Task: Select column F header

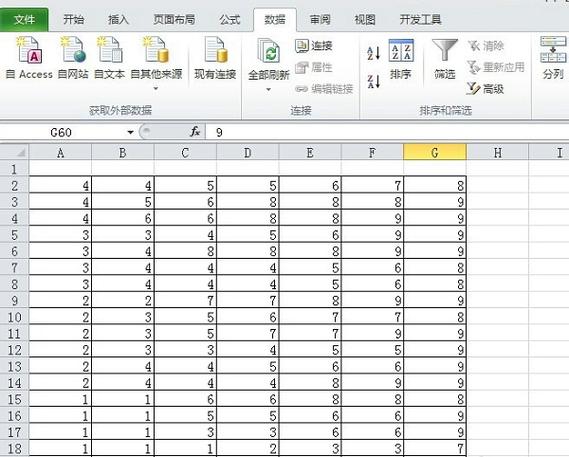Action: tap(372, 153)
